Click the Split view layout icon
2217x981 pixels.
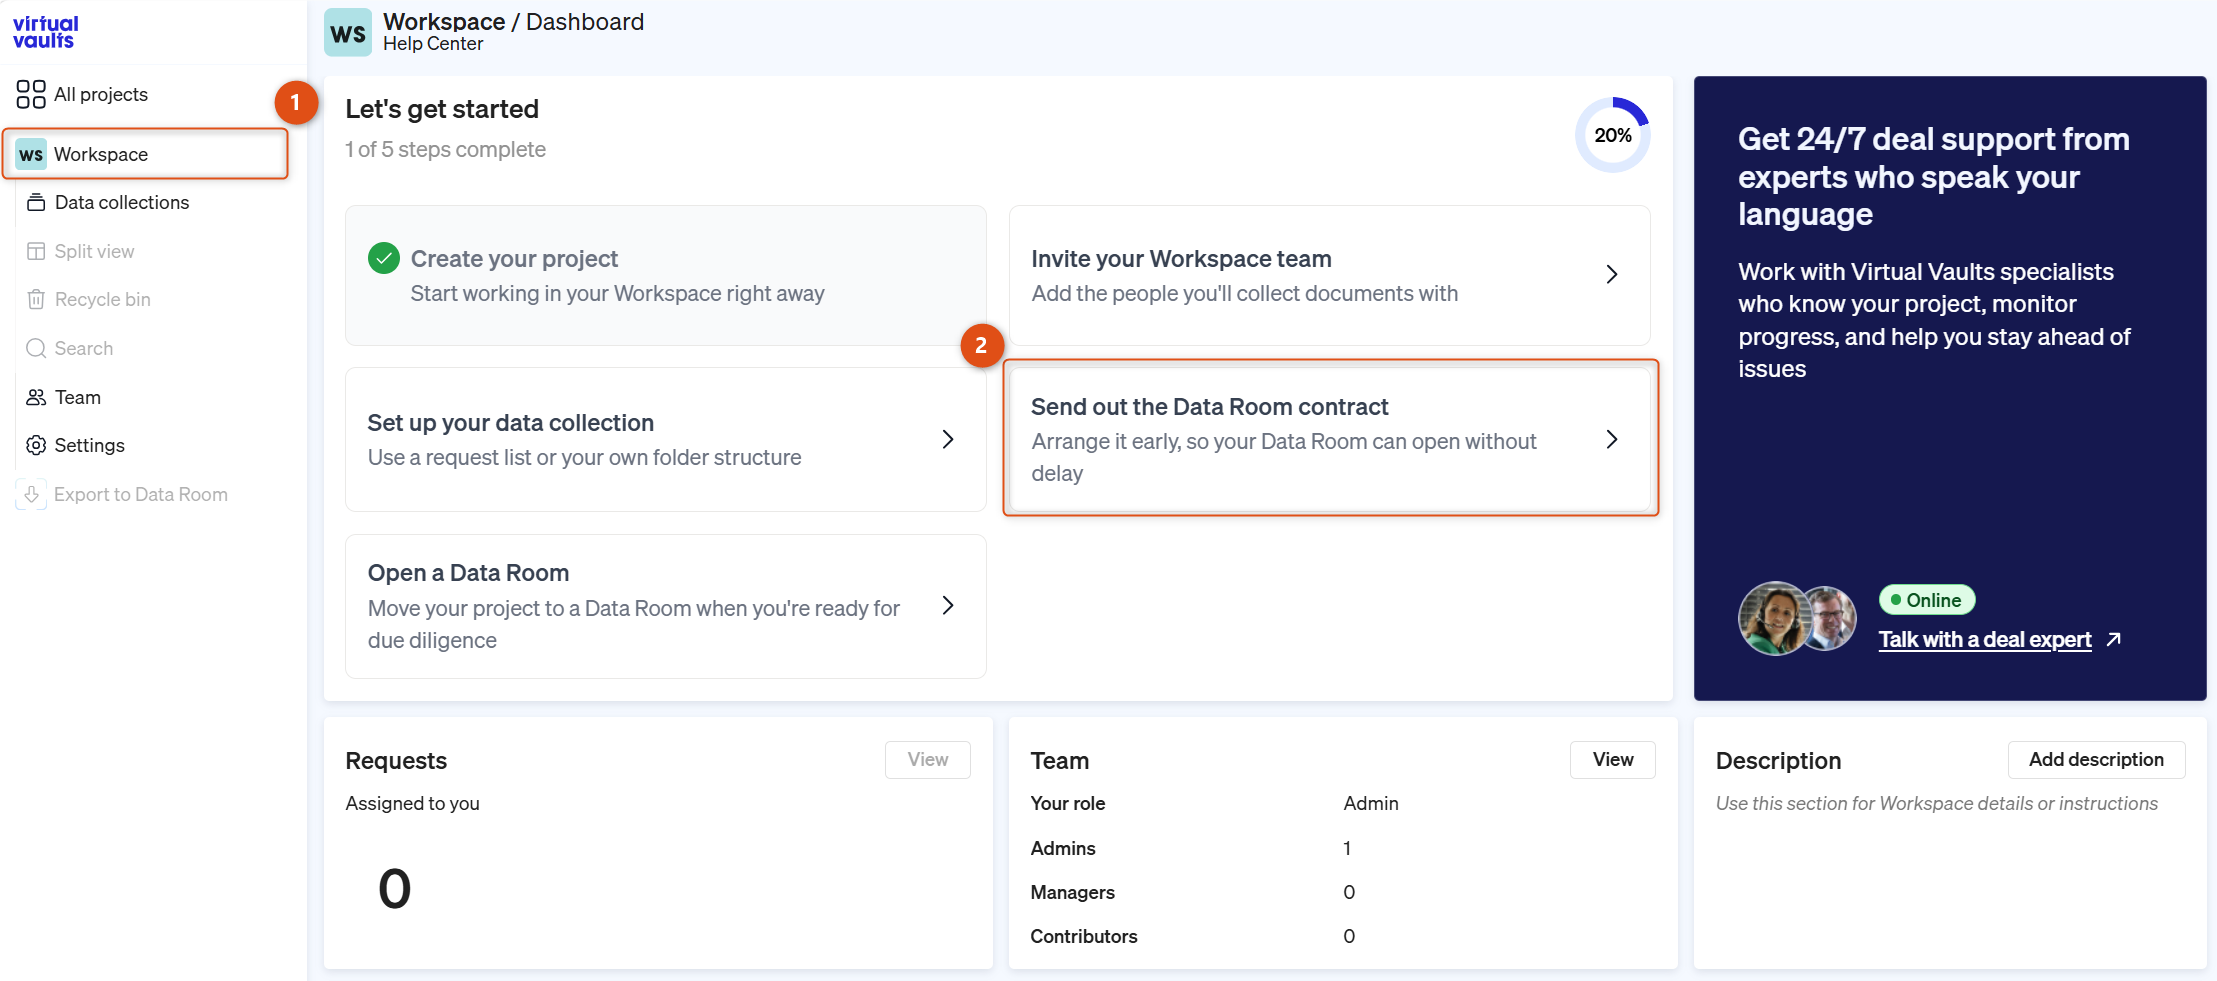(36, 251)
